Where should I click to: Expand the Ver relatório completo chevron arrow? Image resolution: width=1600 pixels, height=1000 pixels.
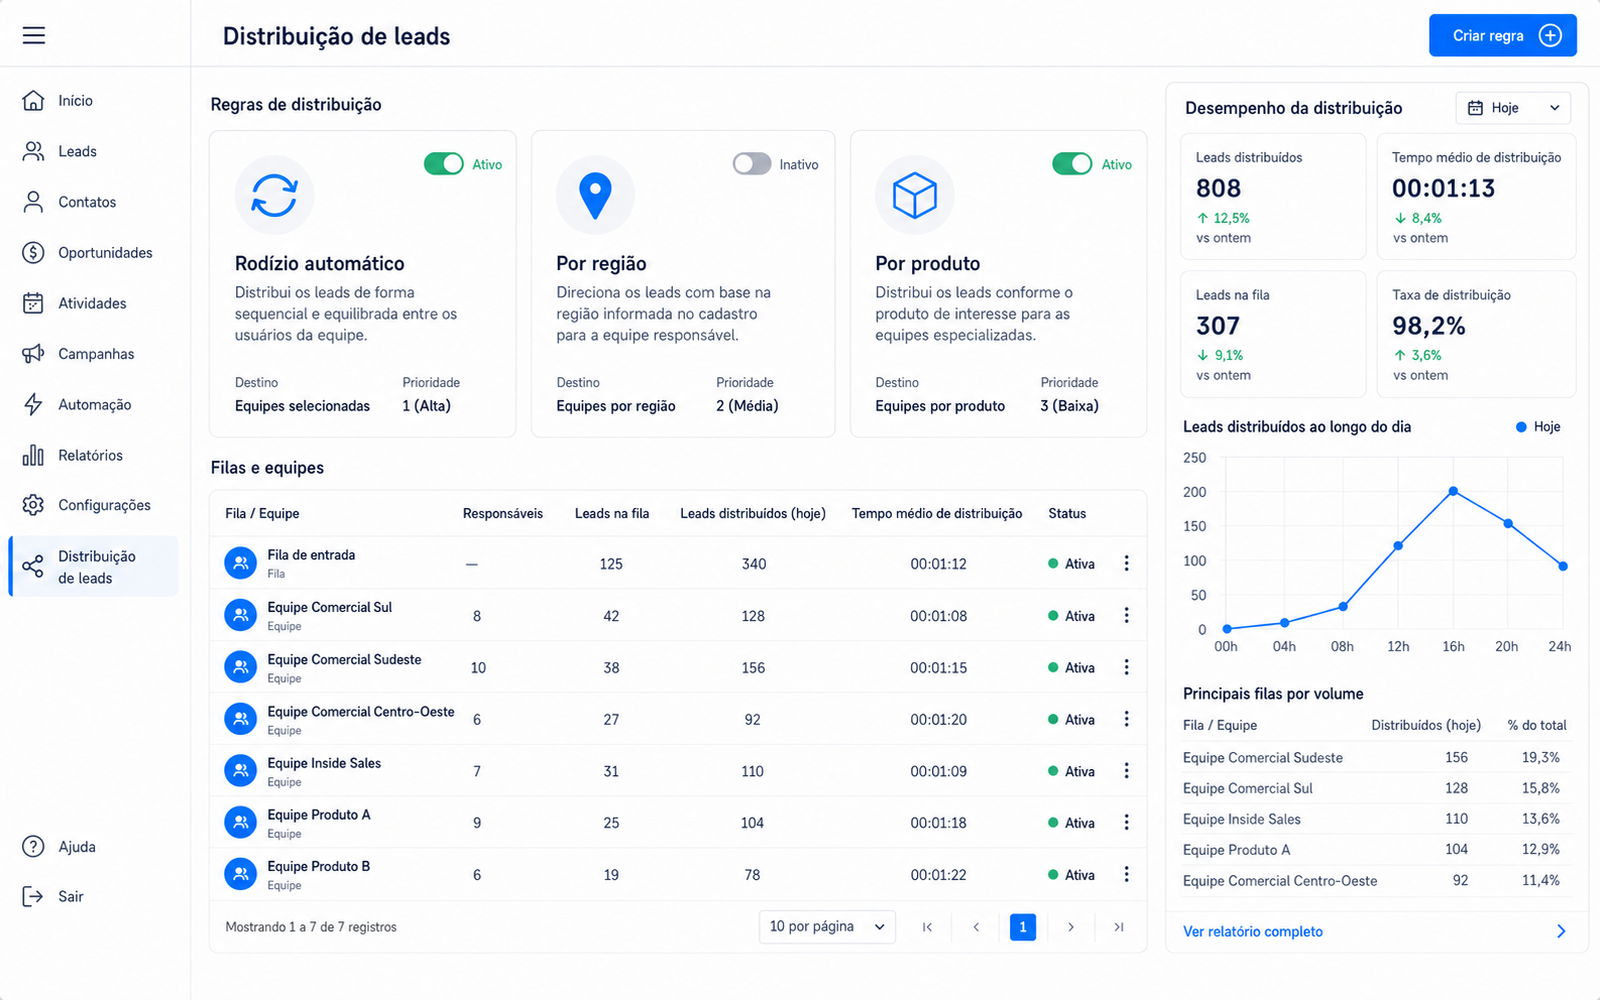point(1561,931)
